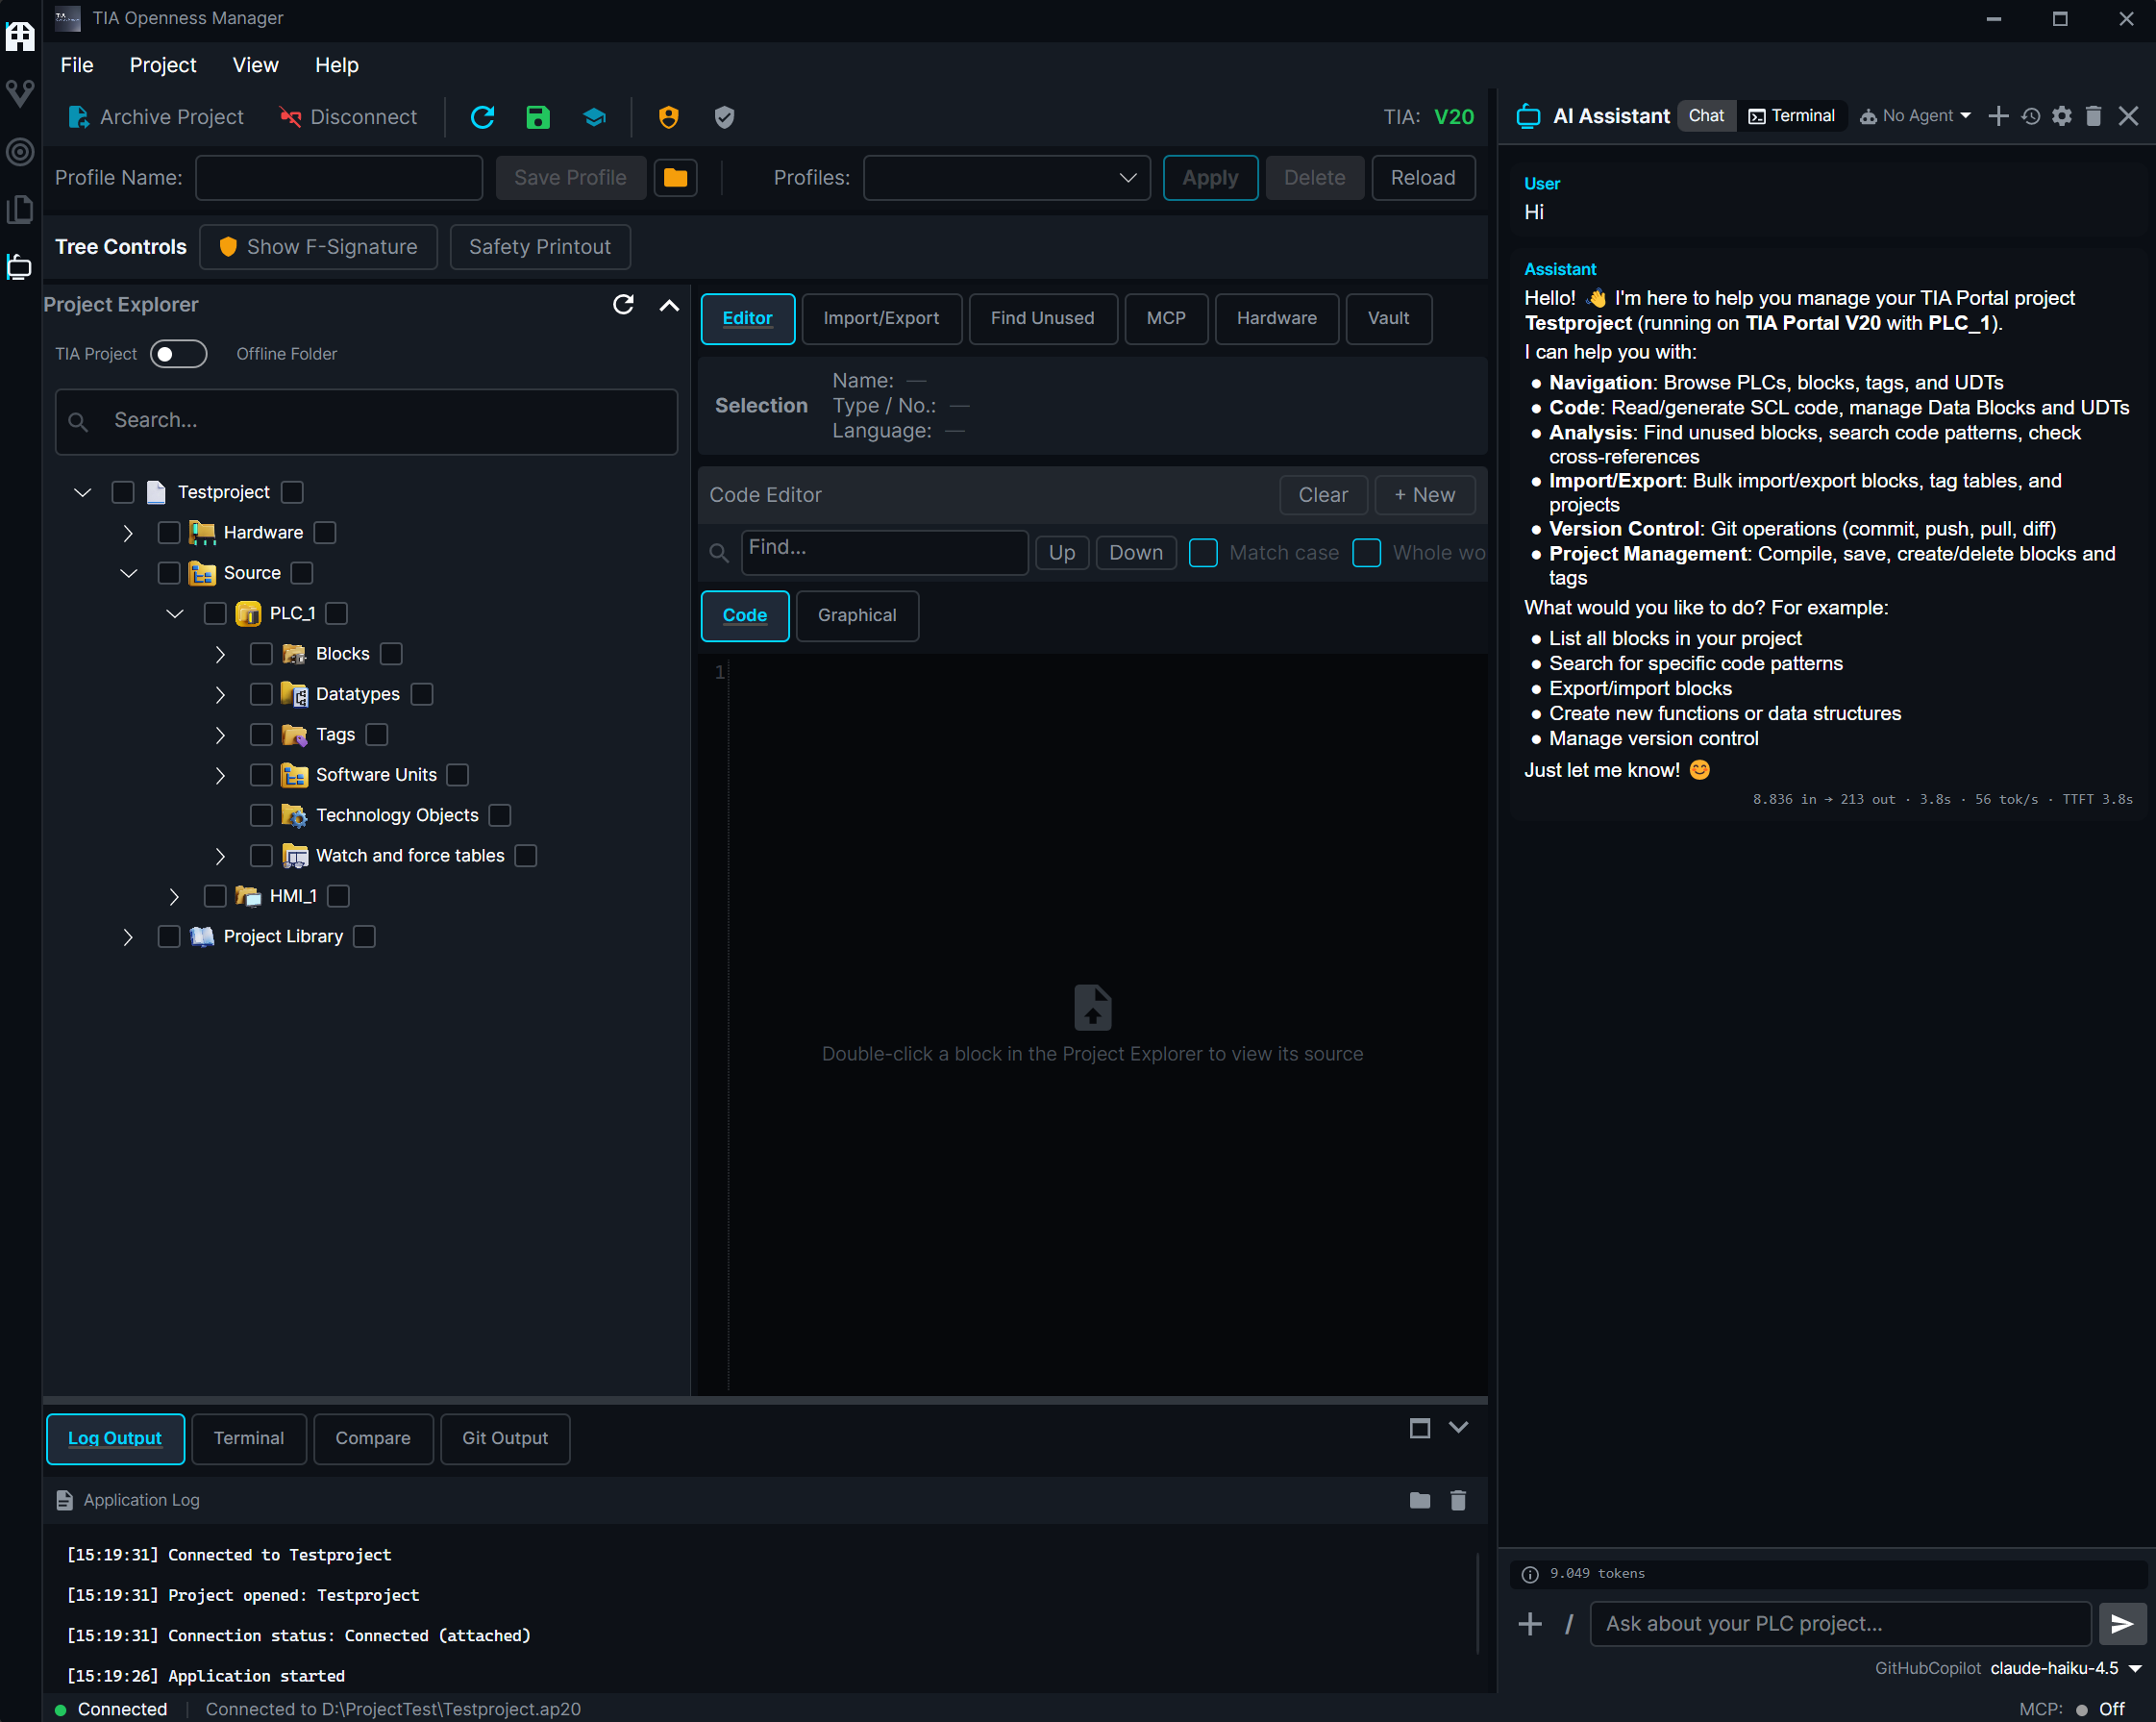The width and height of the screenshot is (2156, 1722).
Task: Check the Testproject checkbox
Action: click(x=122, y=492)
